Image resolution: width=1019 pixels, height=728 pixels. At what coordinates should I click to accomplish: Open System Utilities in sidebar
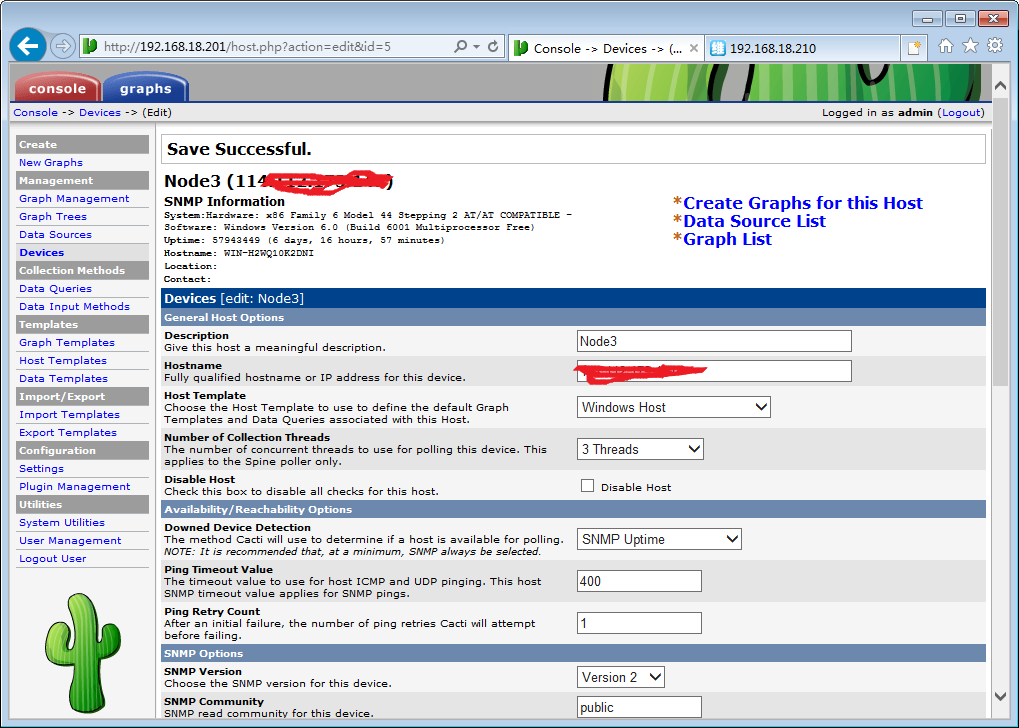(x=62, y=523)
